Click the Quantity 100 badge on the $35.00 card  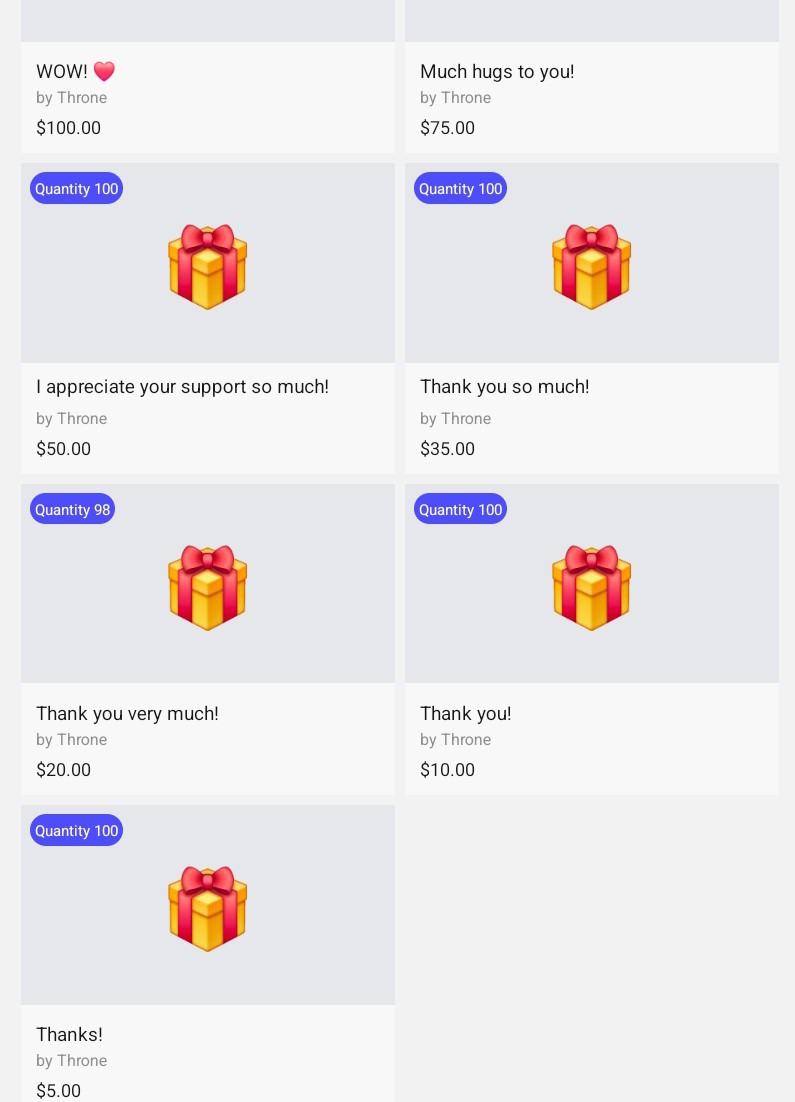460,188
